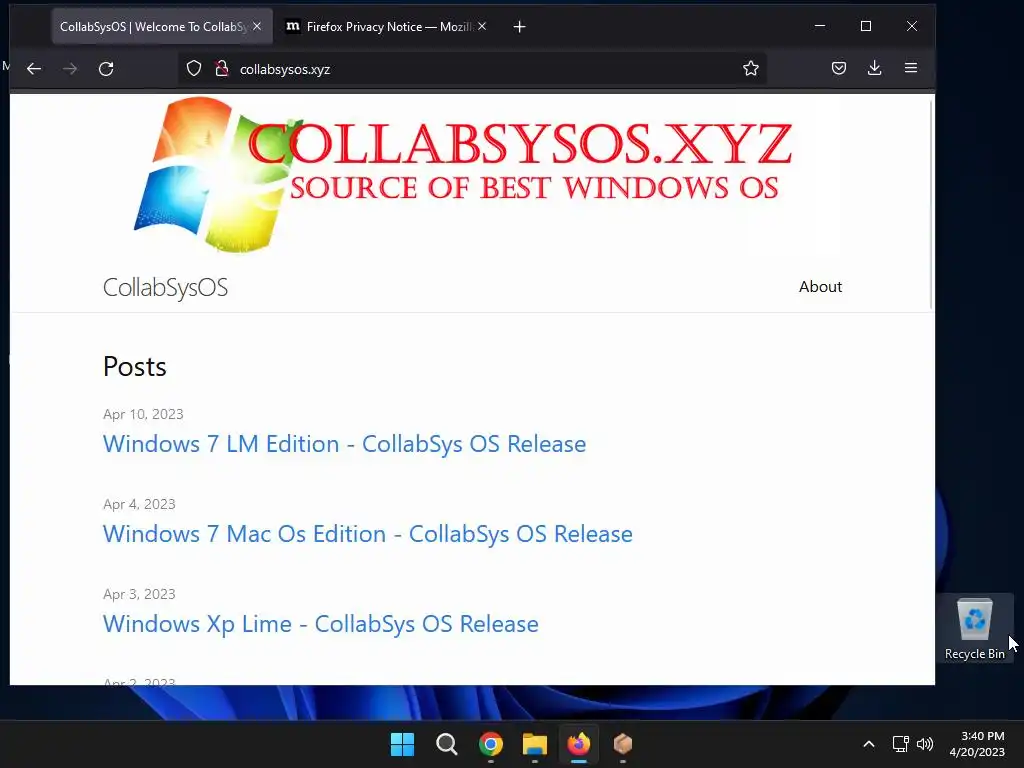Close the Firefox Privacy Notice tab
Image resolution: width=1024 pixels, height=768 pixels.
point(482,26)
